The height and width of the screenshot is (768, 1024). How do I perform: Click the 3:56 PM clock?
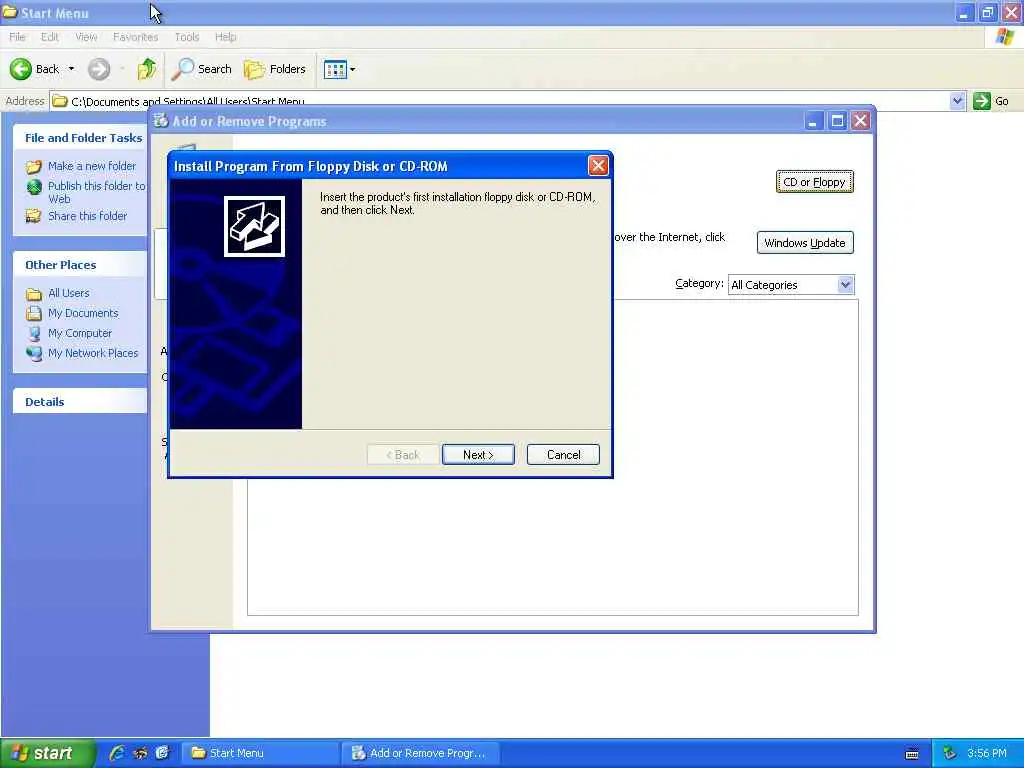pos(987,753)
